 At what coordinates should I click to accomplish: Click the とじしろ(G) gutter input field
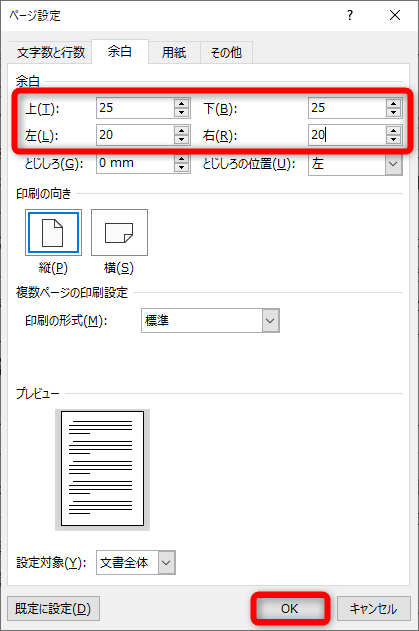coord(135,163)
